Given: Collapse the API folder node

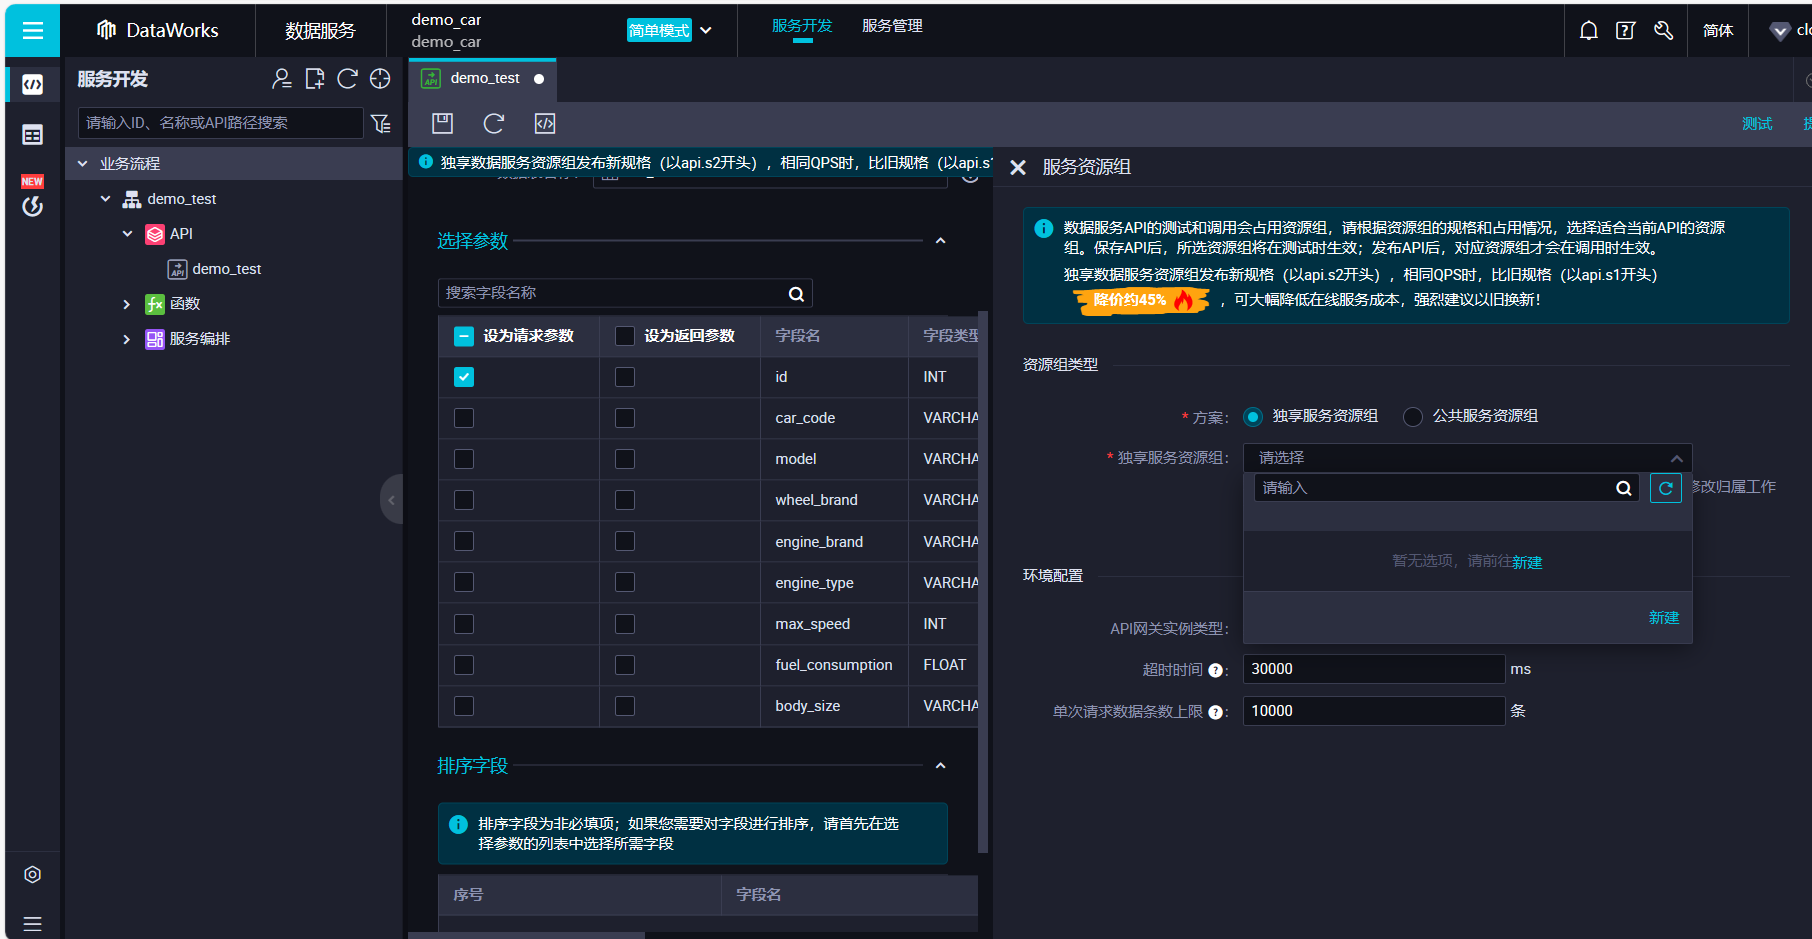Looking at the screenshot, I should 127,234.
